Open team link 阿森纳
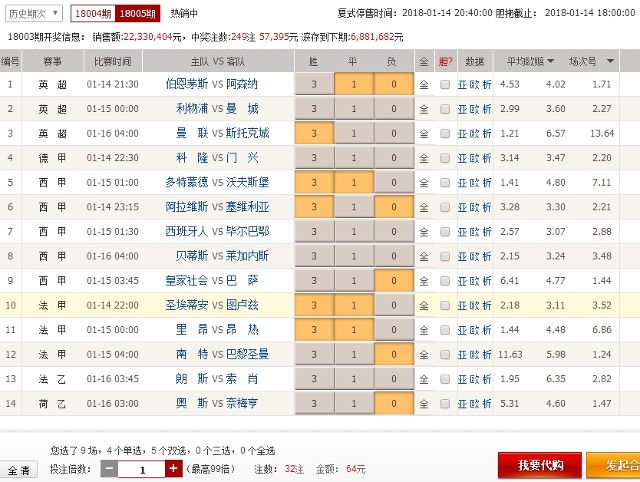This screenshot has width=640, height=482. point(242,84)
